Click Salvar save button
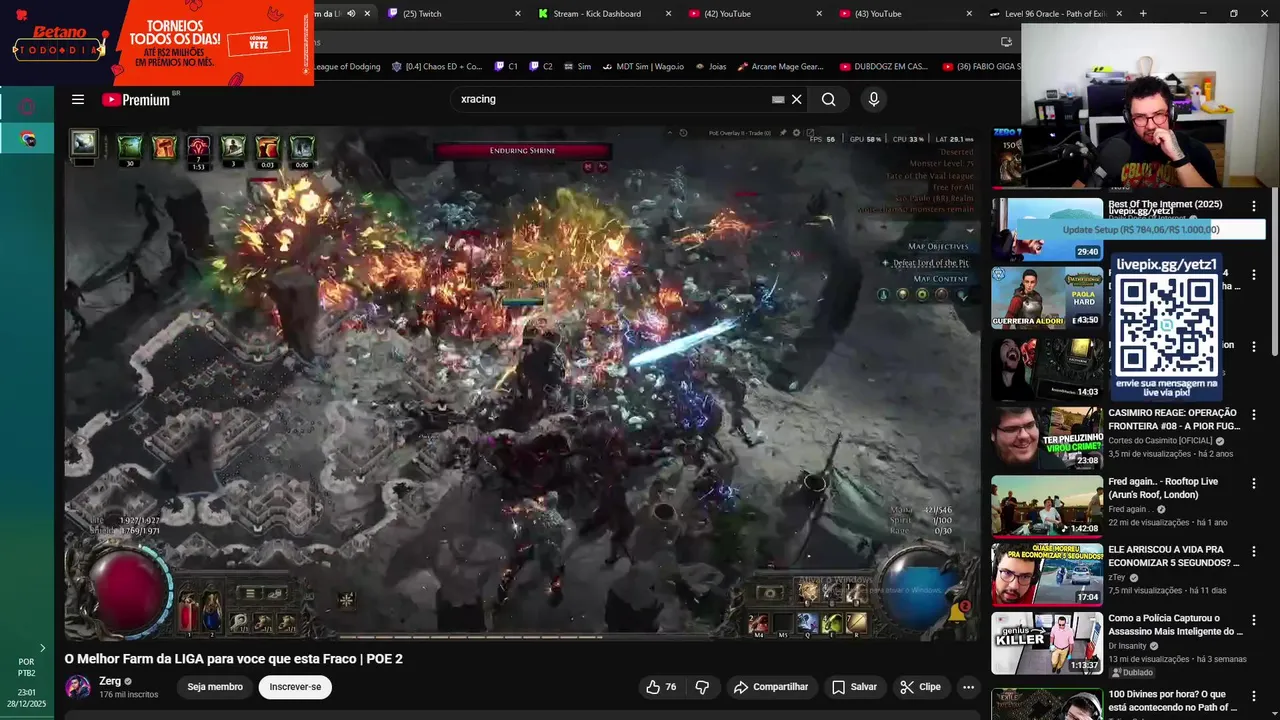 click(854, 687)
